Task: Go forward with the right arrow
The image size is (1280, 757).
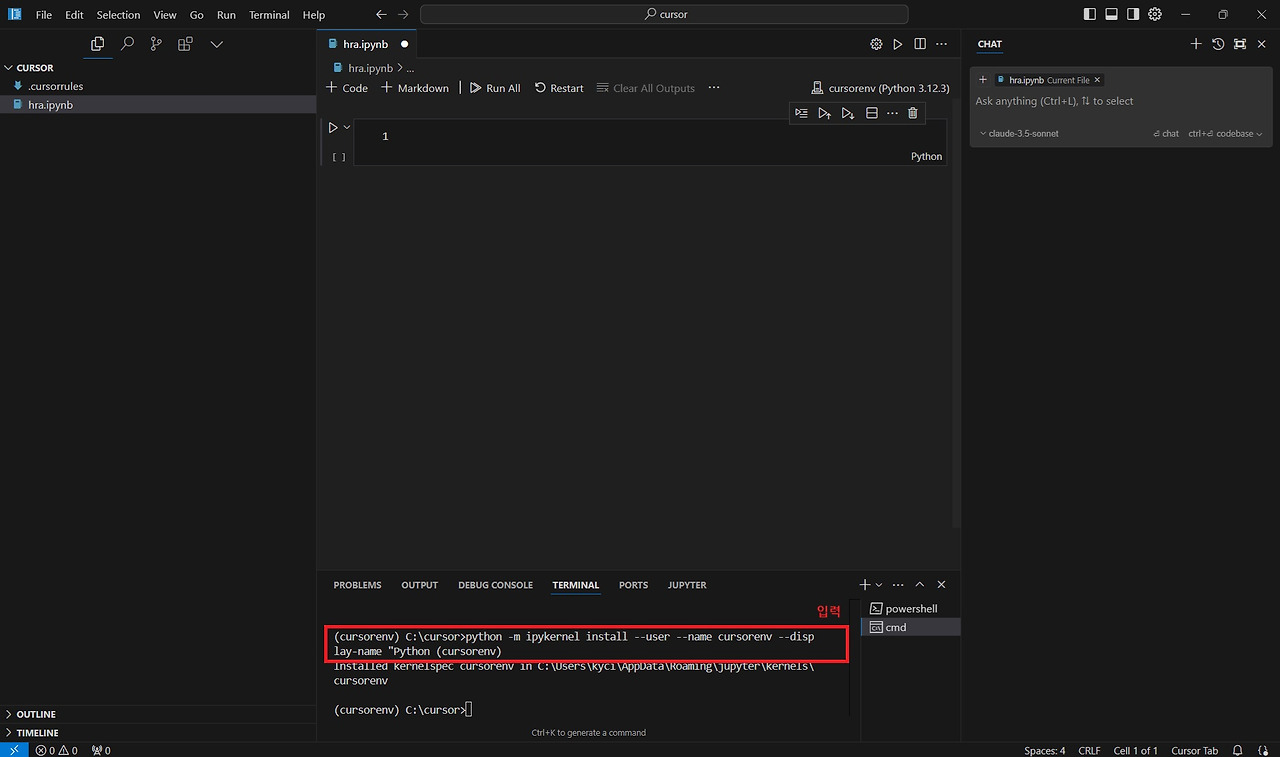Action: coord(403,15)
